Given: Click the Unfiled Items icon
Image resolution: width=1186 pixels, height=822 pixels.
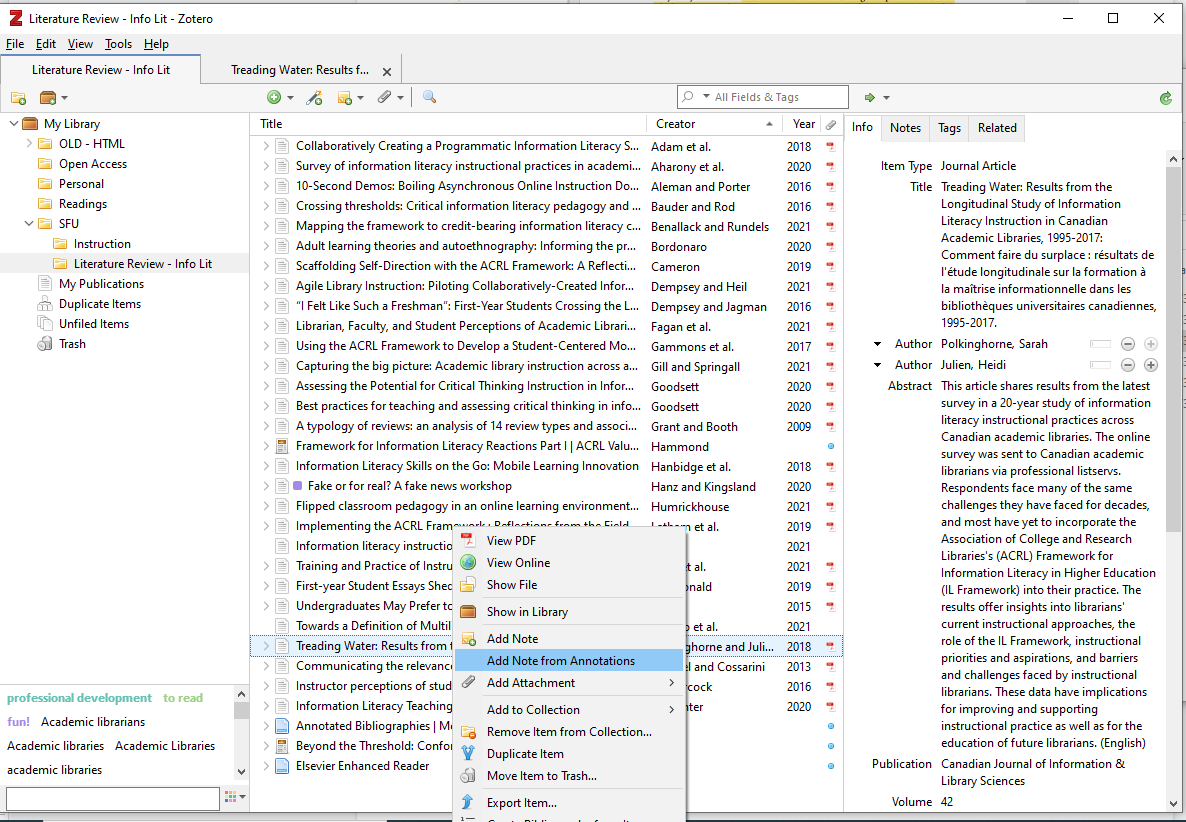Looking at the screenshot, I should point(45,324).
